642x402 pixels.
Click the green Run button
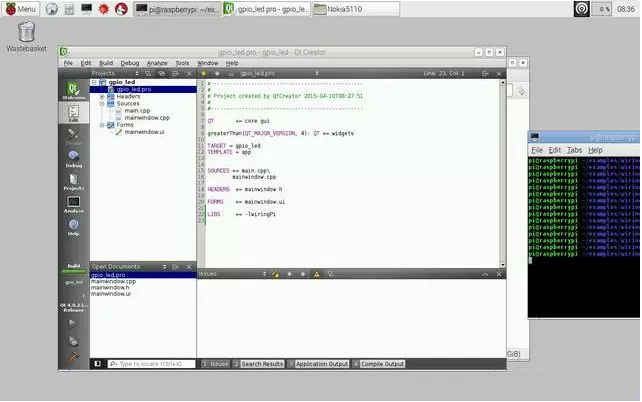coord(73,322)
